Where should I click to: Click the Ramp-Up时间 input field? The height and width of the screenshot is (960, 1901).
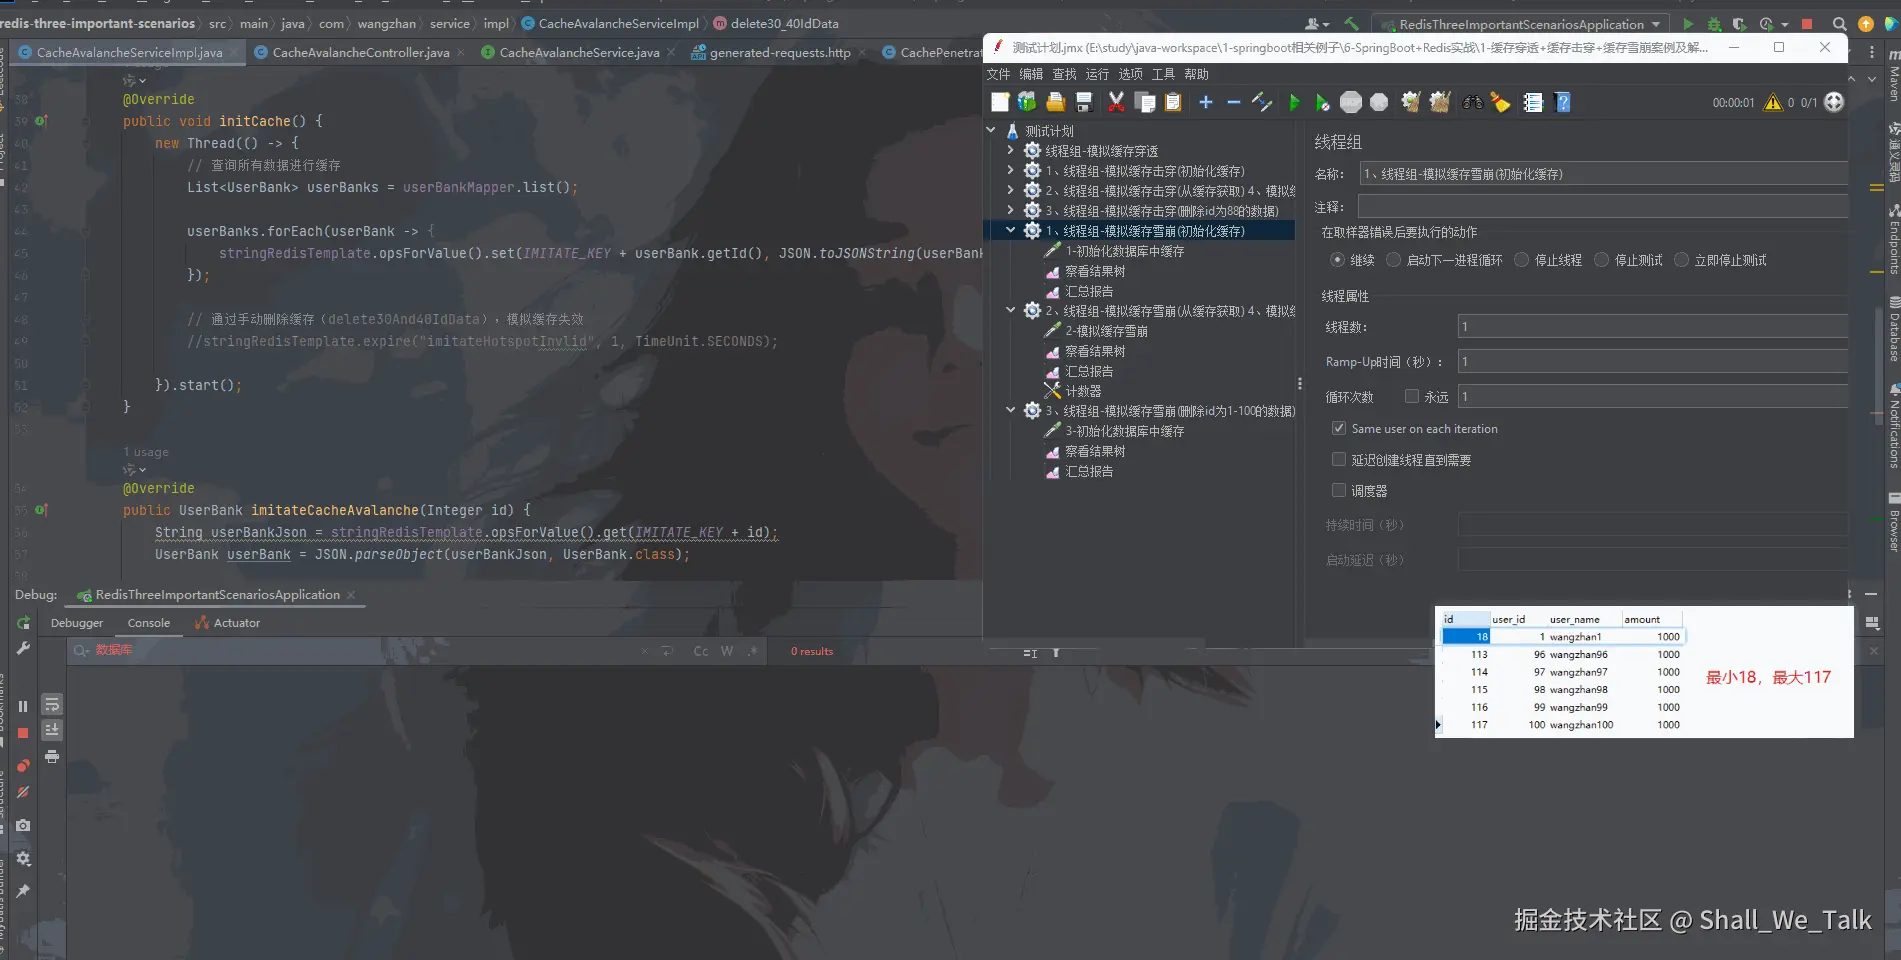point(1652,361)
